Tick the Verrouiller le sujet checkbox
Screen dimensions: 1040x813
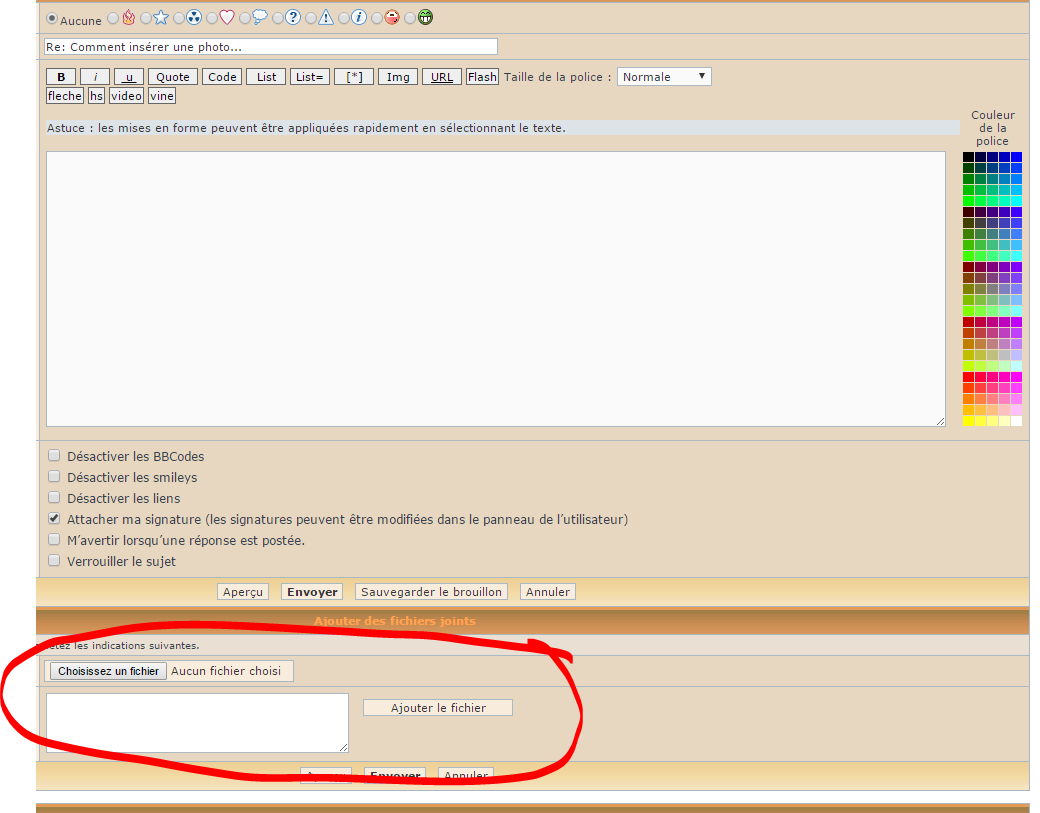point(54,561)
